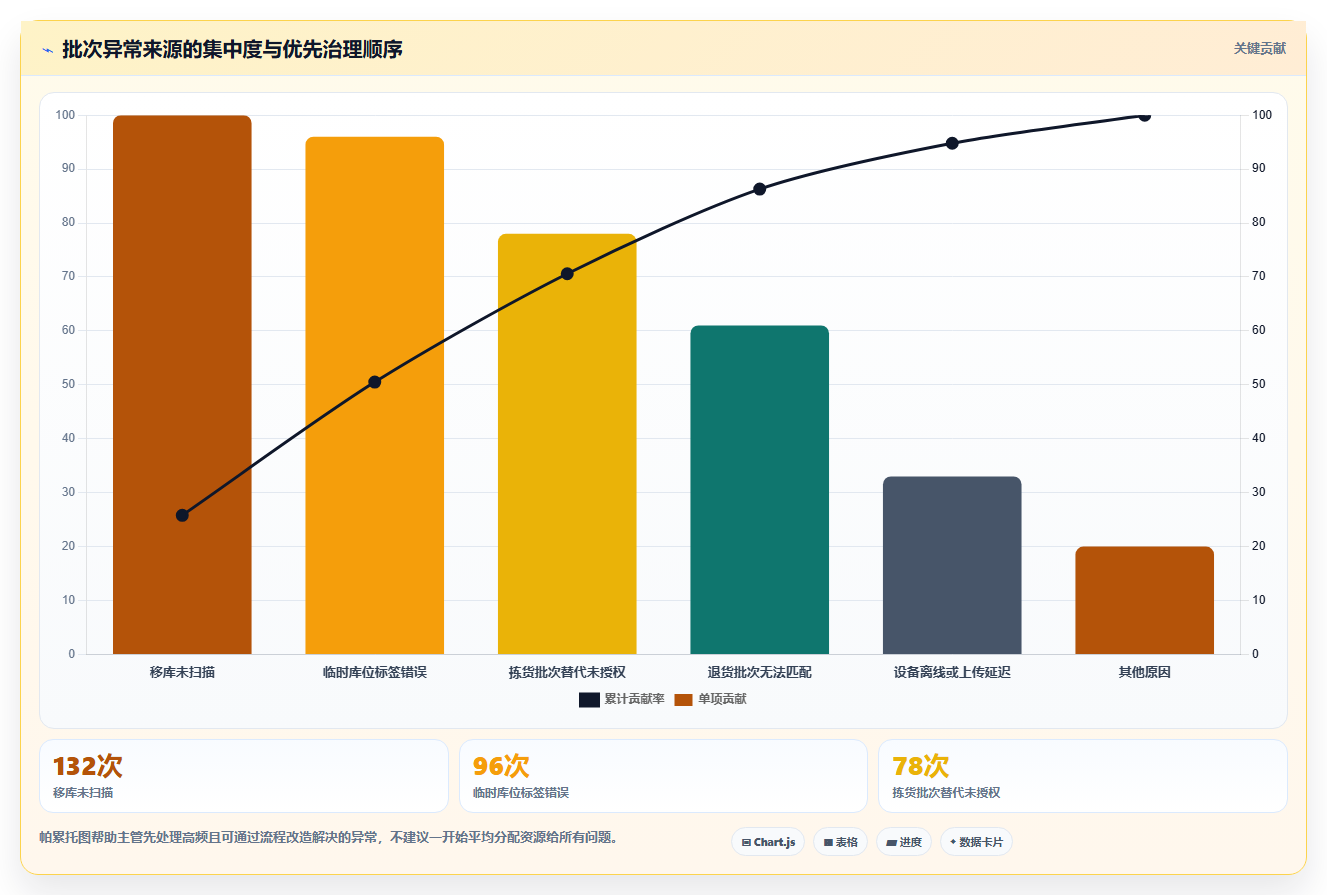Screen dimensions: 1327x895
Task: Click the x-axis label 临时库位标签错误
Action: 375,672
